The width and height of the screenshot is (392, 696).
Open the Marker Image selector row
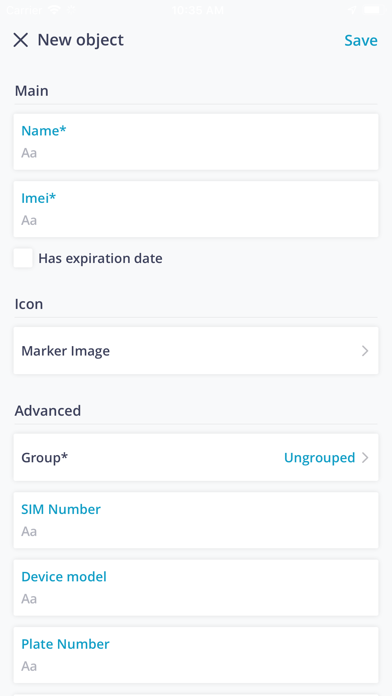pos(196,351)
